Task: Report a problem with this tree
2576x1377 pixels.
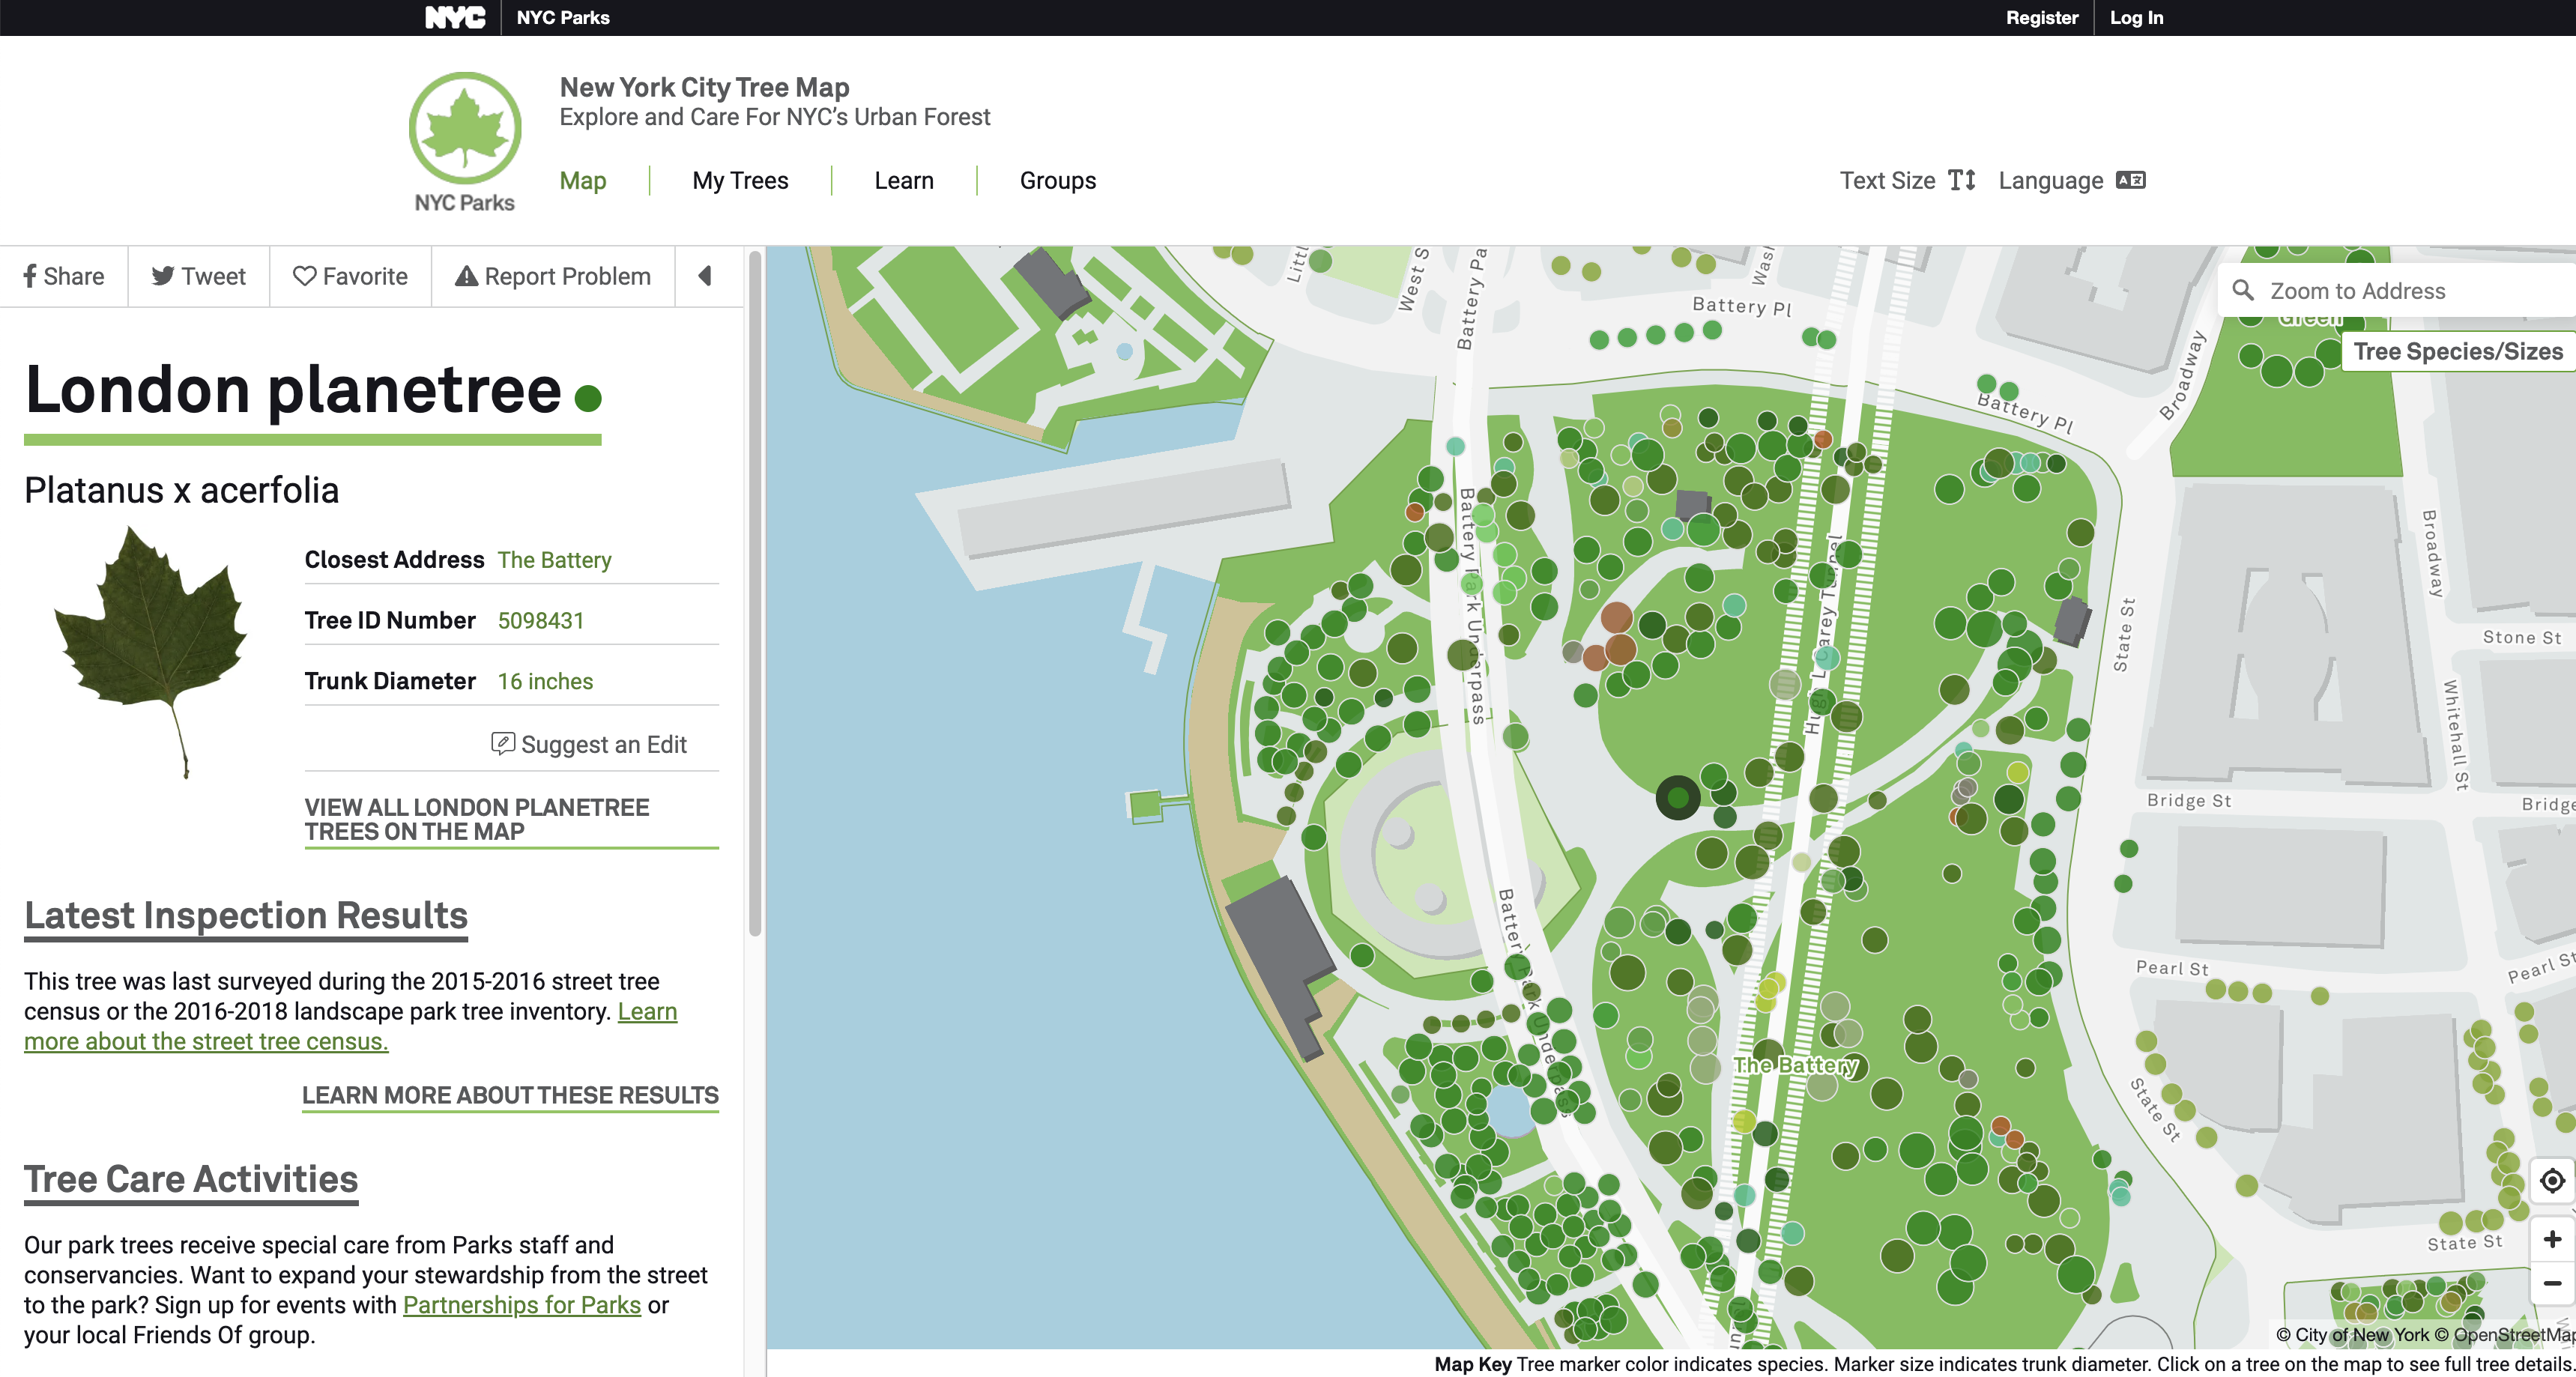Action: point(553,276)
